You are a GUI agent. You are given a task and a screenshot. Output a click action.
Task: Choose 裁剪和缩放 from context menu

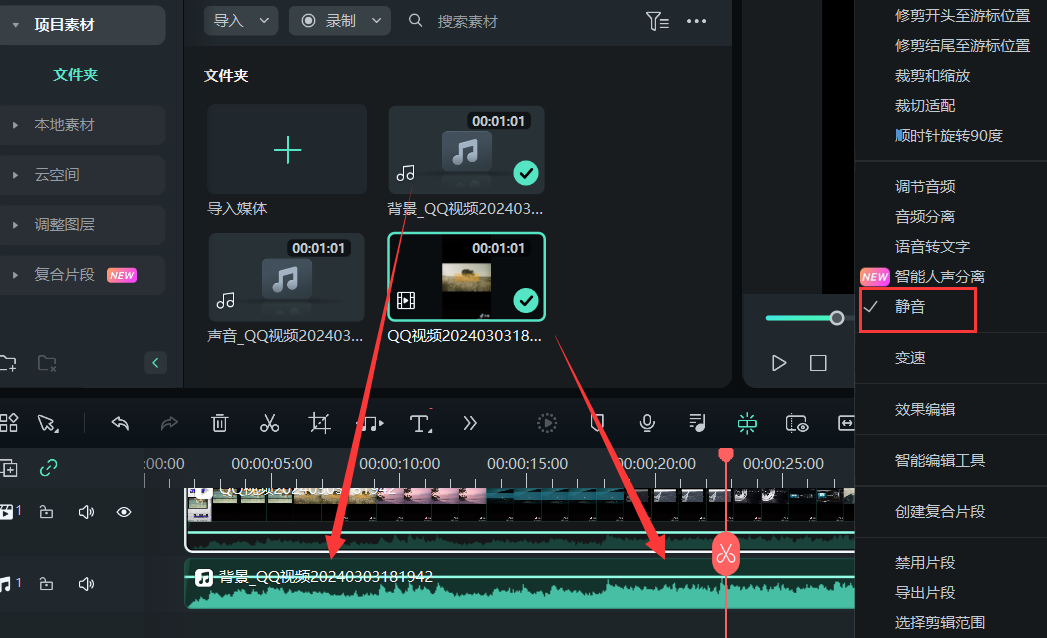tap(933, 75)
